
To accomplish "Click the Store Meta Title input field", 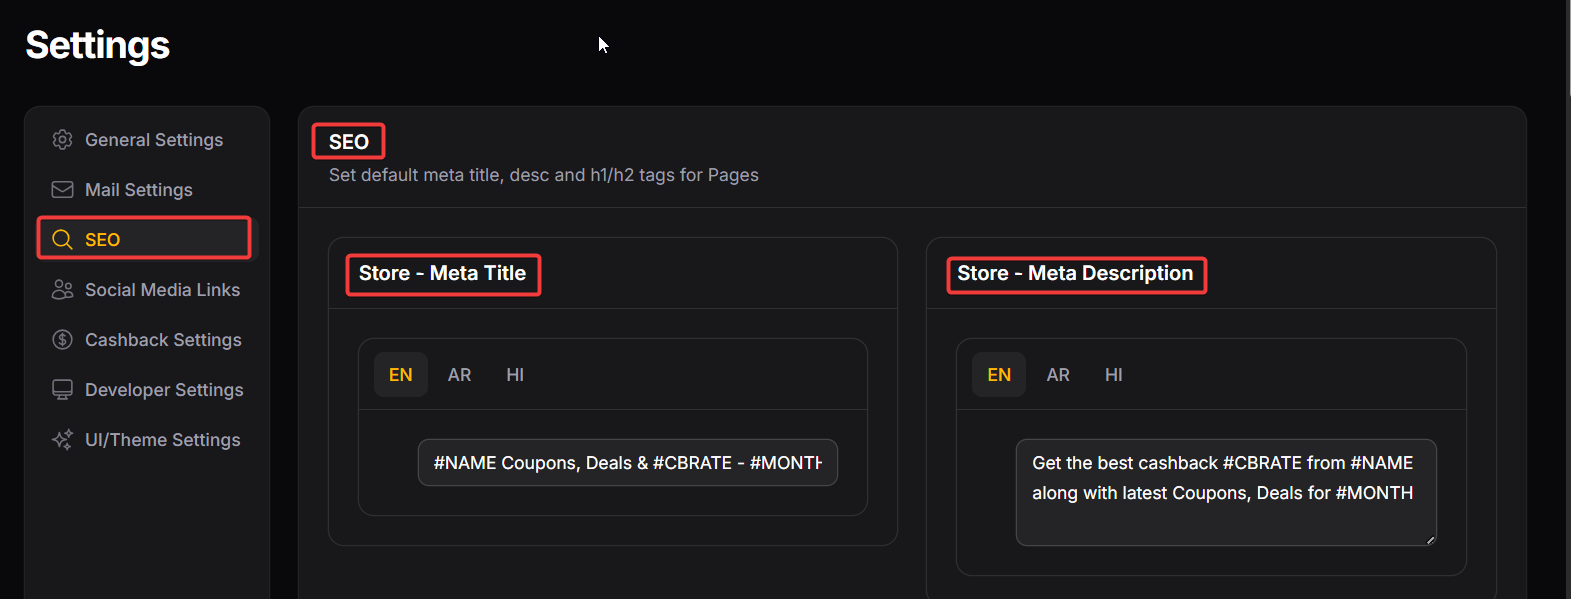I will pos(627,463).
